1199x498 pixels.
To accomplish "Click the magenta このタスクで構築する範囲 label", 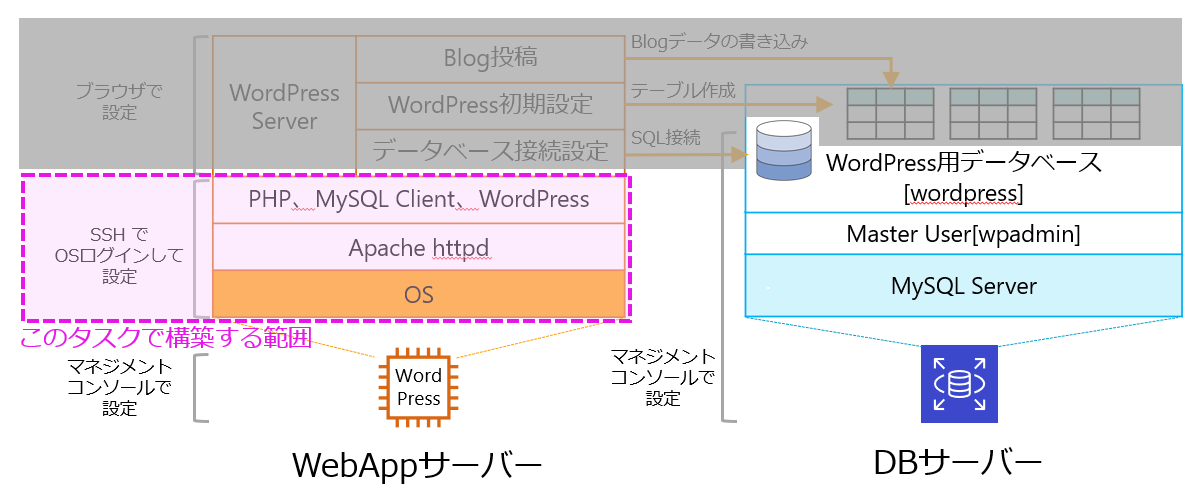I will point(165,339).
